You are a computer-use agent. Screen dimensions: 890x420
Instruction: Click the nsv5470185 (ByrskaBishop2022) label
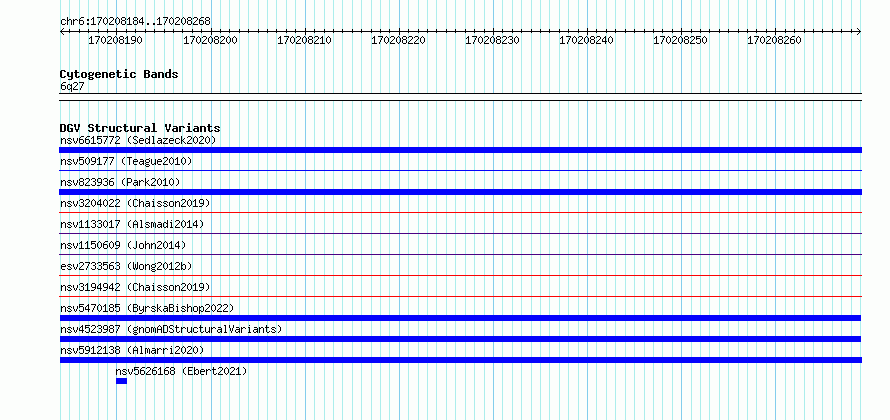[x=147, y=308]
